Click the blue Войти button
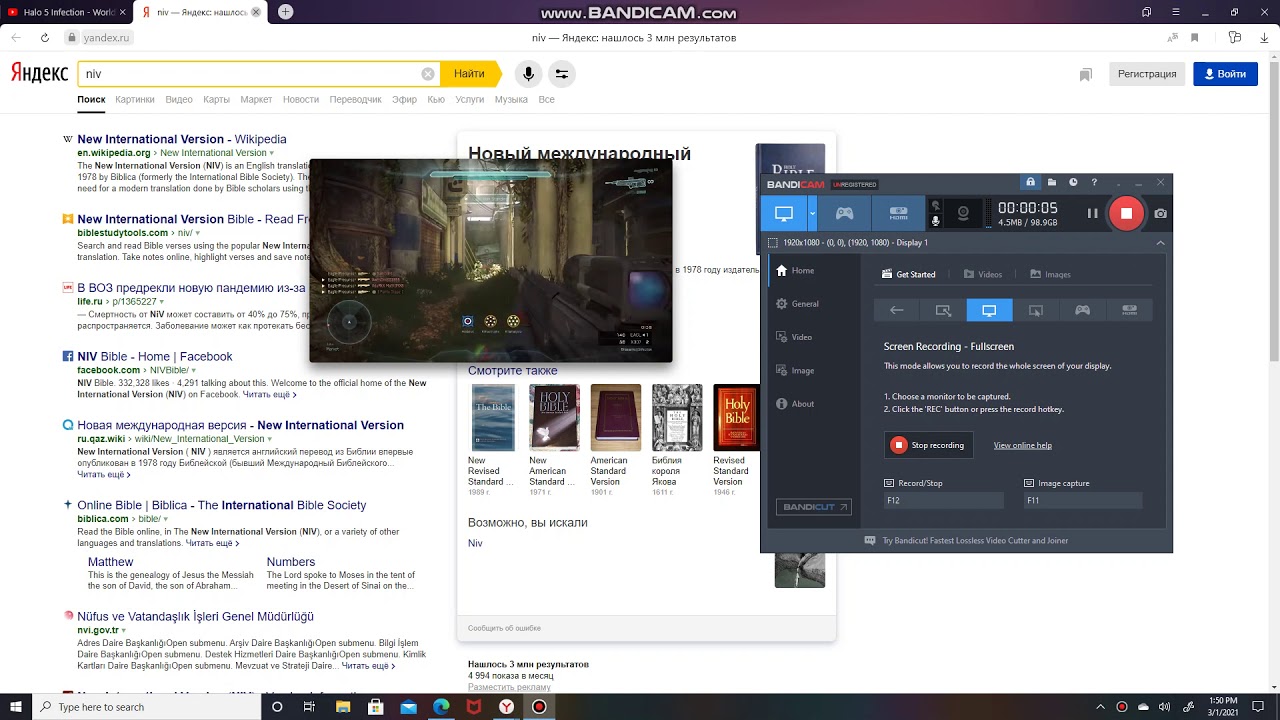This screenshot has height=720, width=1280. click(1225, 74)
